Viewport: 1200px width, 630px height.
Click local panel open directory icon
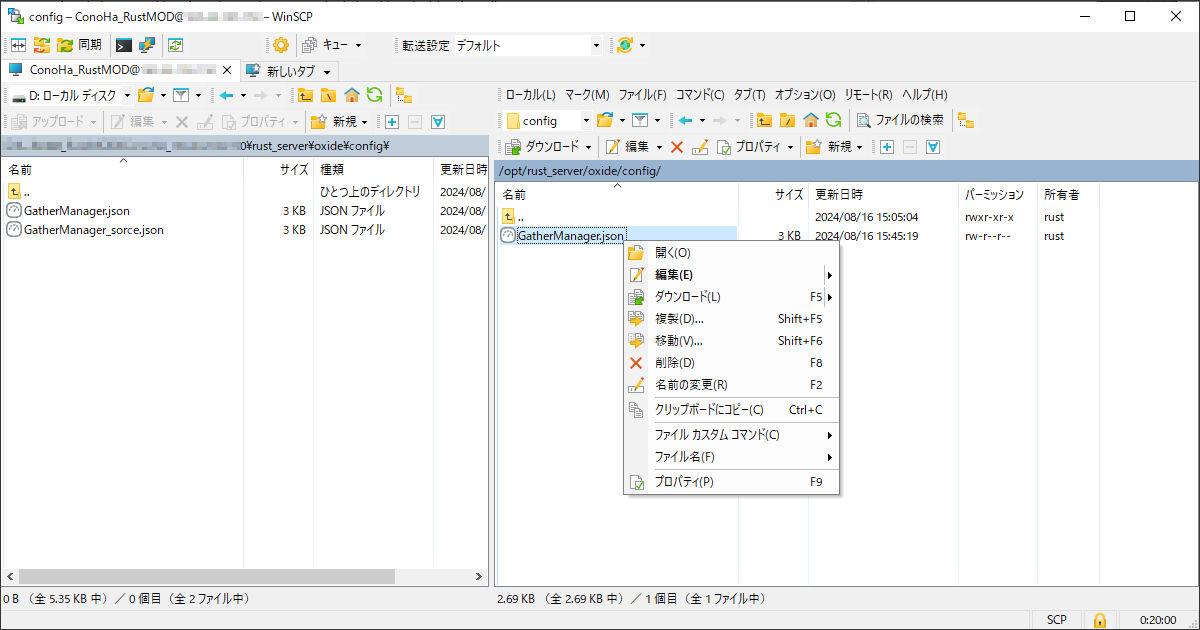(146, 95)
